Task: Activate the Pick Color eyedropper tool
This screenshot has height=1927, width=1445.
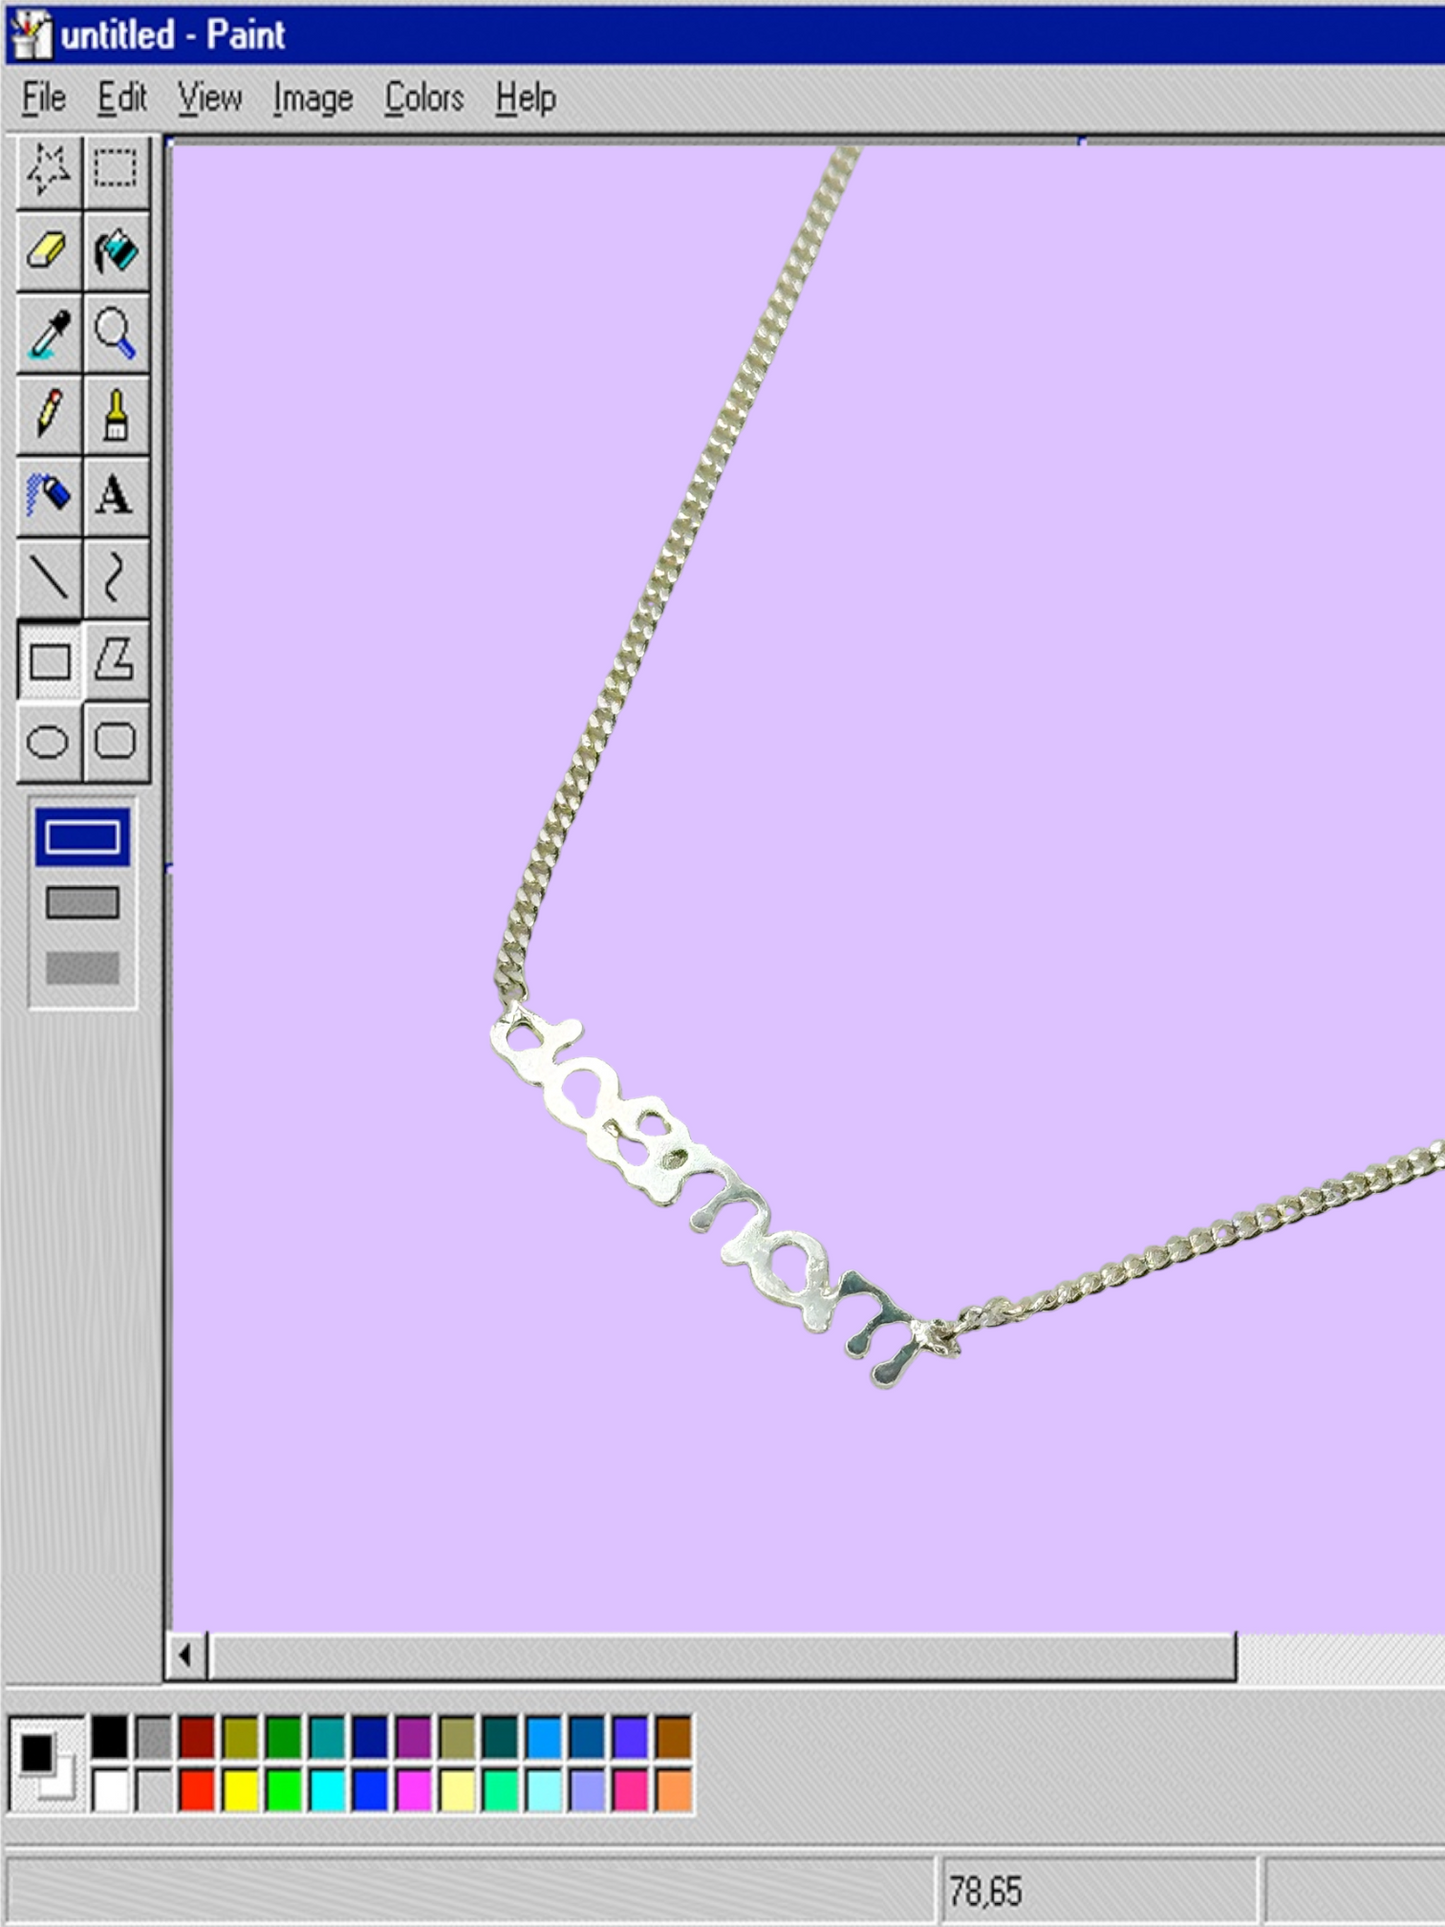Action: click(x=49, y=333)
